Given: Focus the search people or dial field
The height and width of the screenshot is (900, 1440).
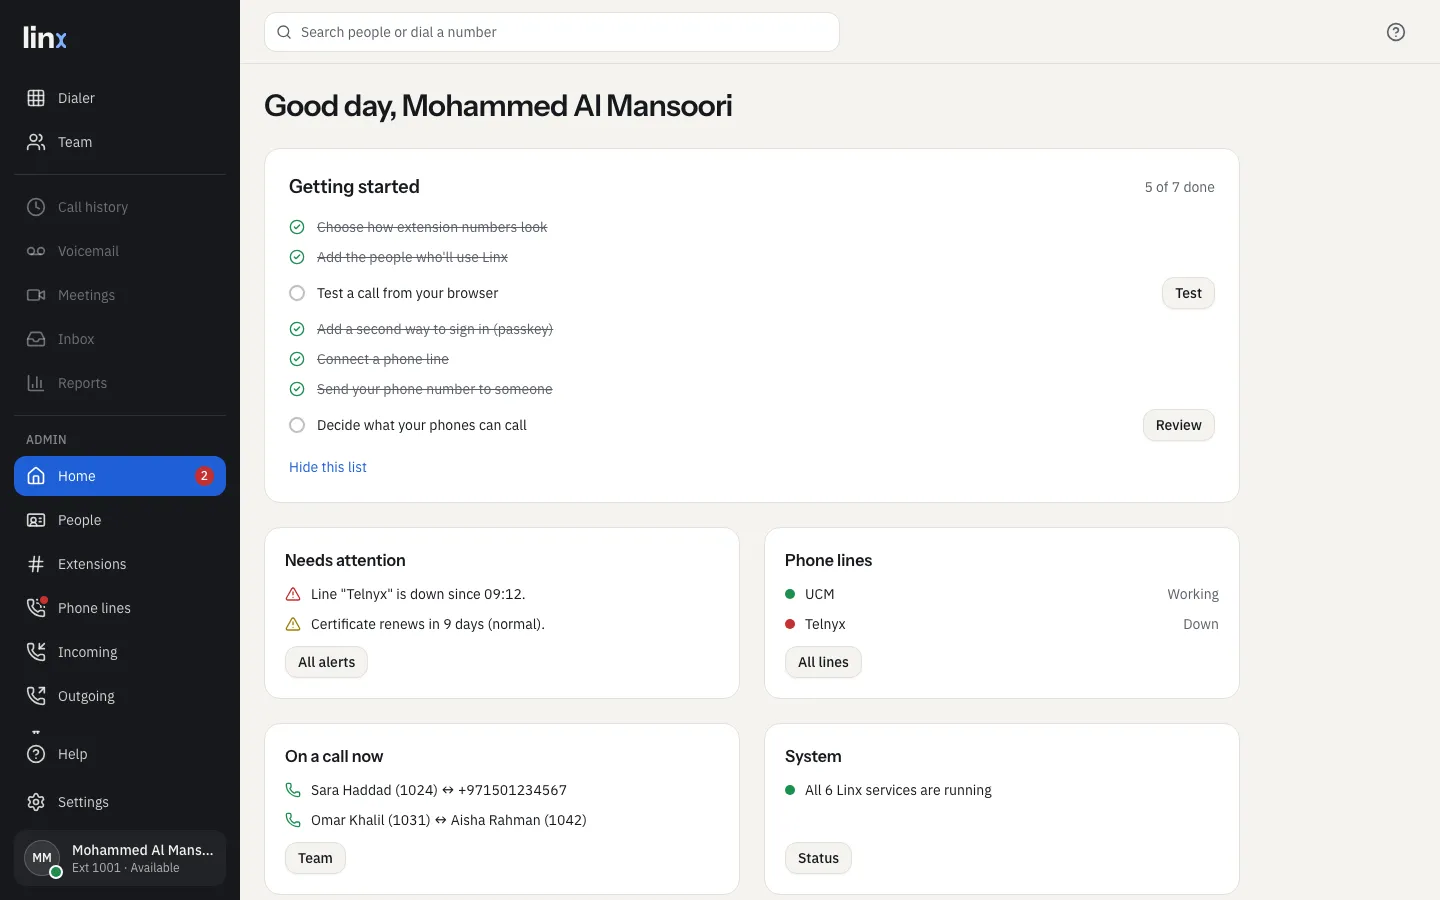Looking at the screenshot, I should point(552,32).
